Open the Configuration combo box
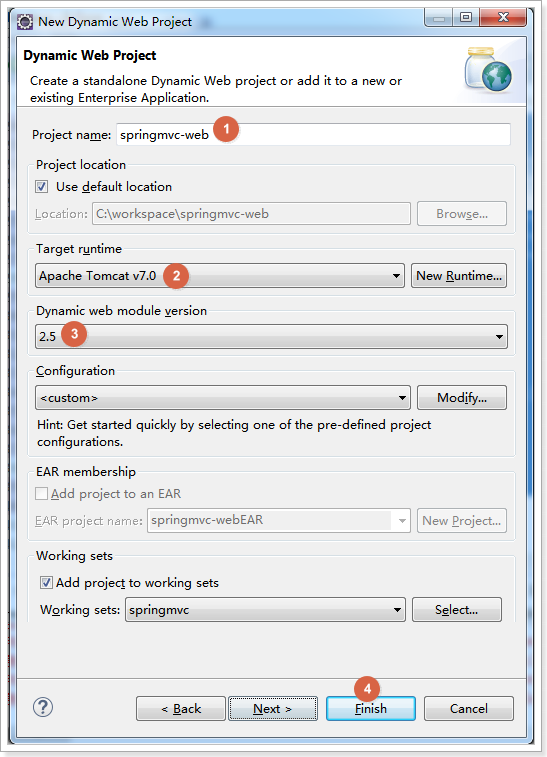This screenshot has height=757, width=547. 223,398
